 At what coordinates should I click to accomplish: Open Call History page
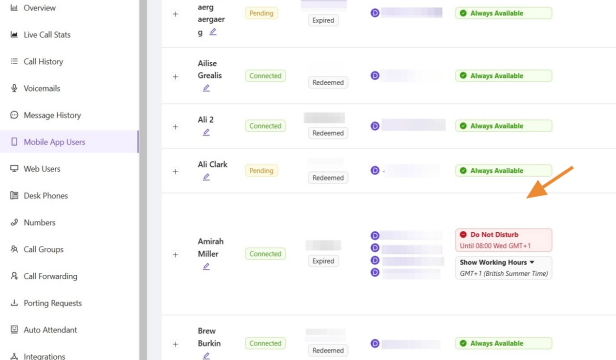click(x=43, y=61)
